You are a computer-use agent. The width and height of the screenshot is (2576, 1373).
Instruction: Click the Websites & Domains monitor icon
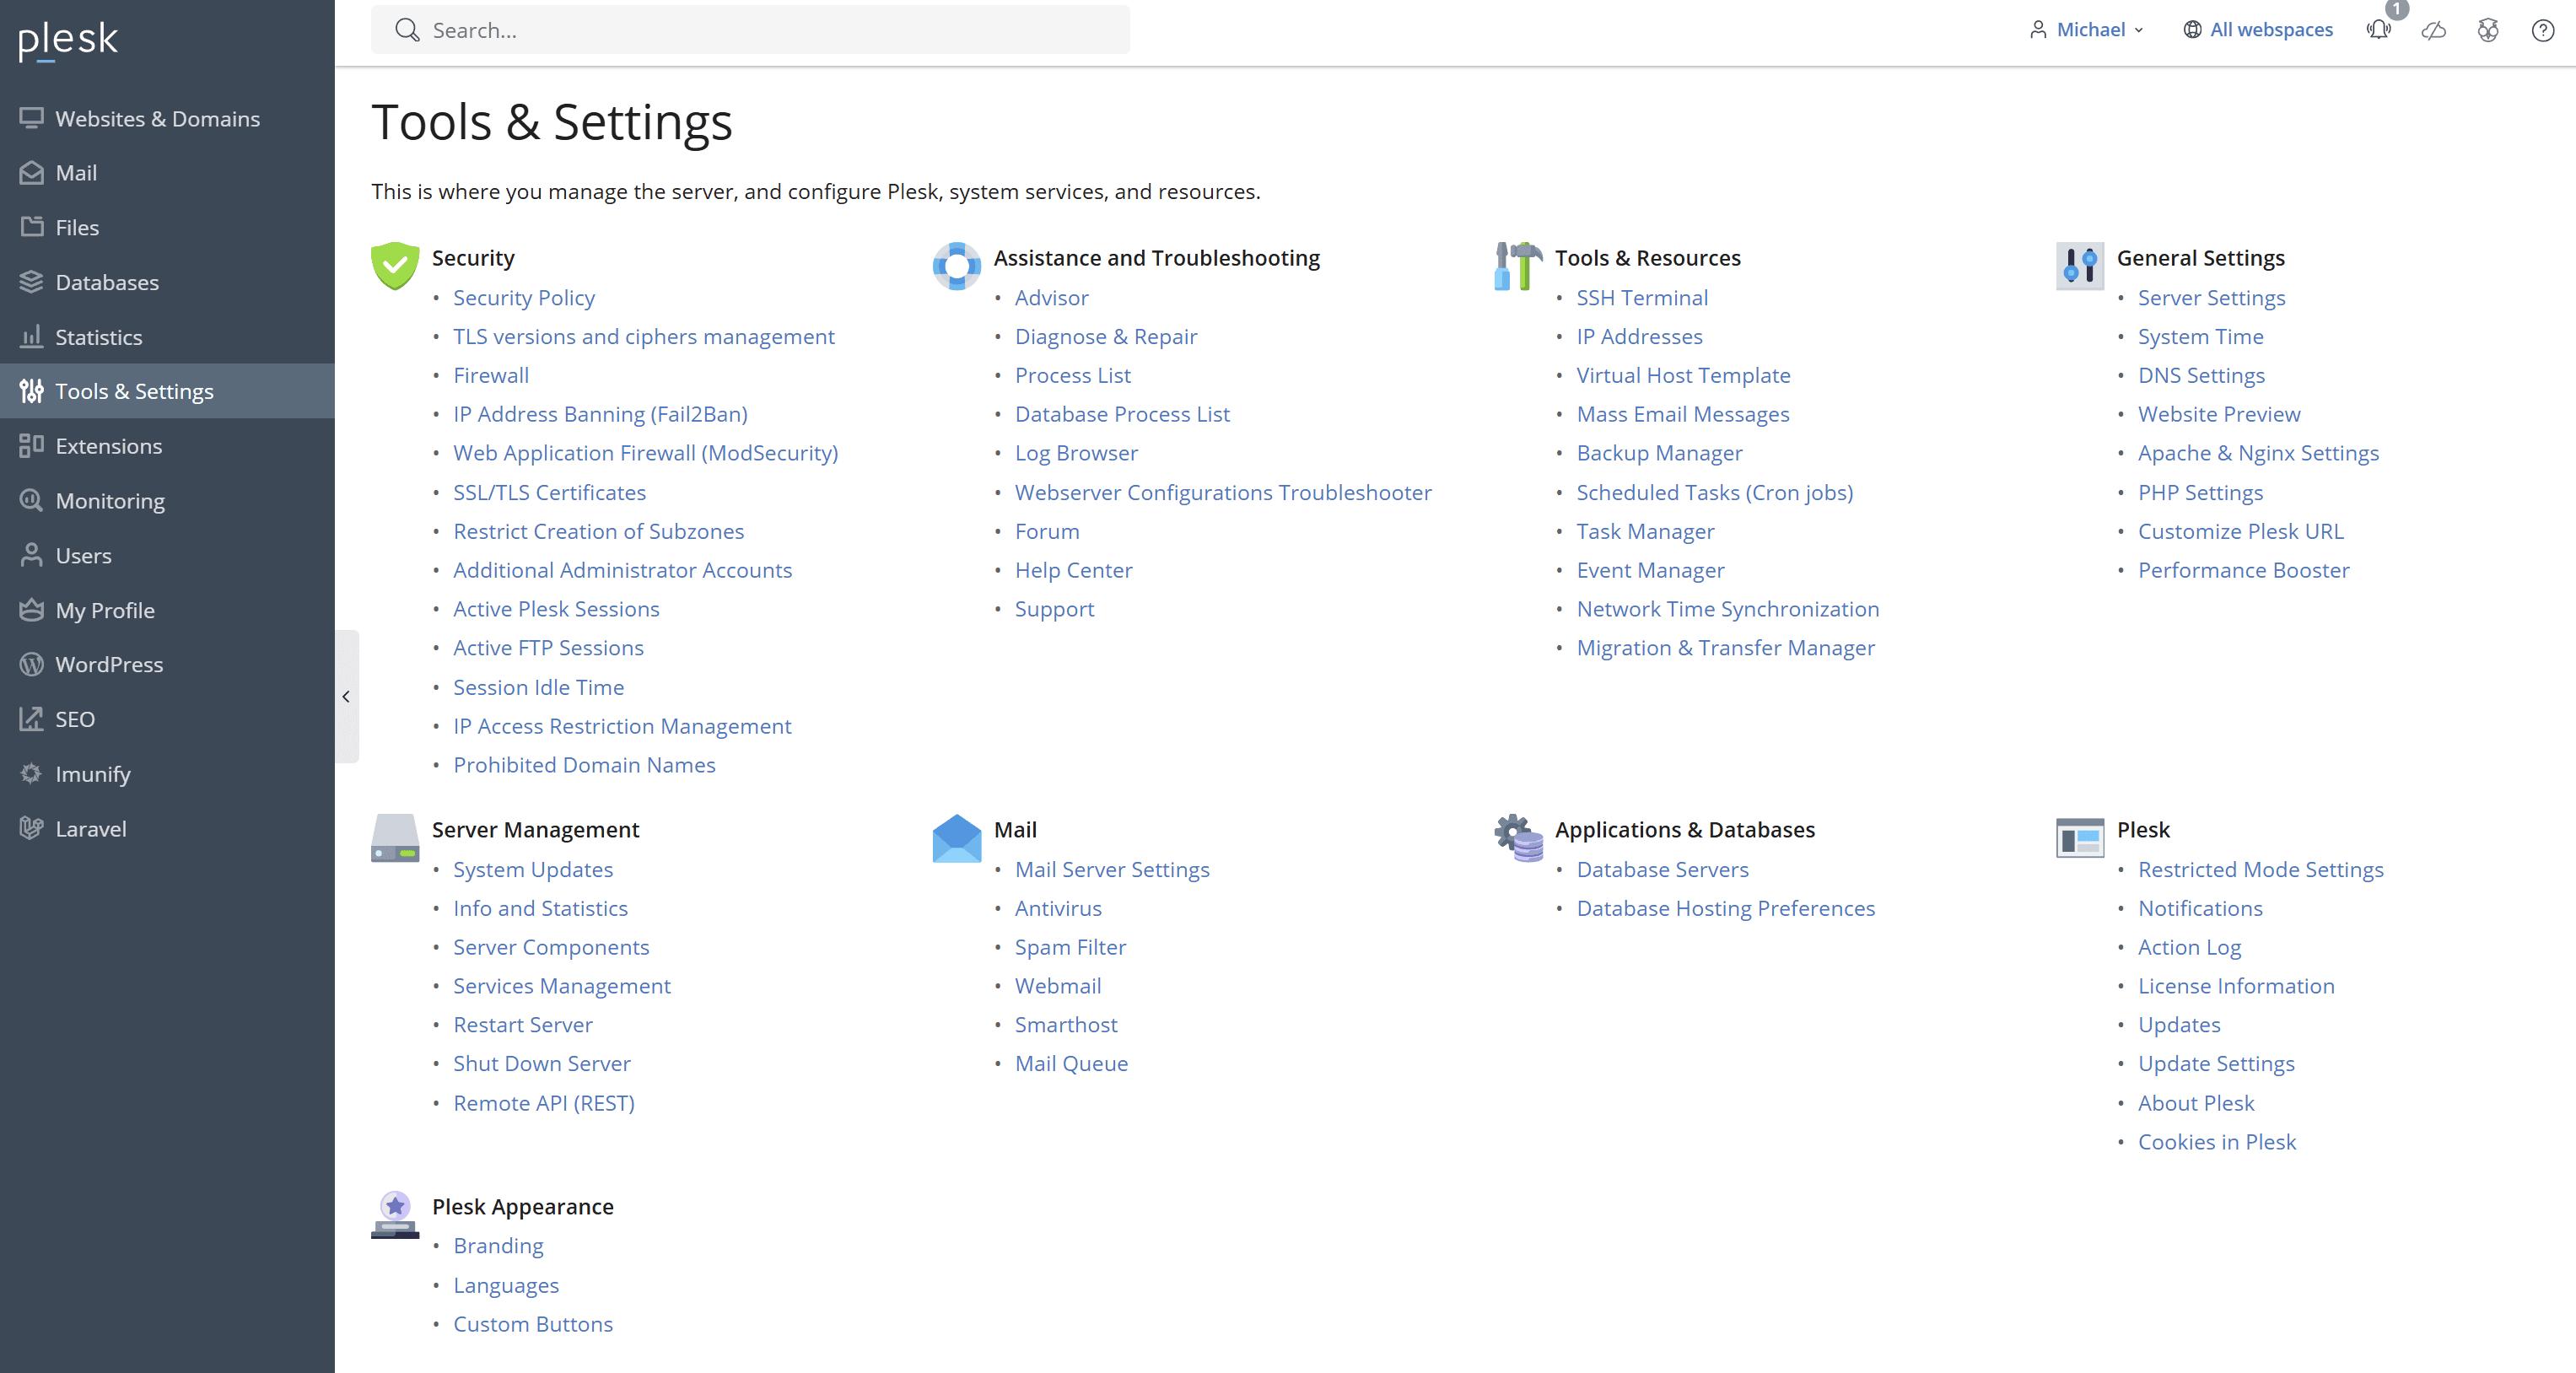pos(32,118)
